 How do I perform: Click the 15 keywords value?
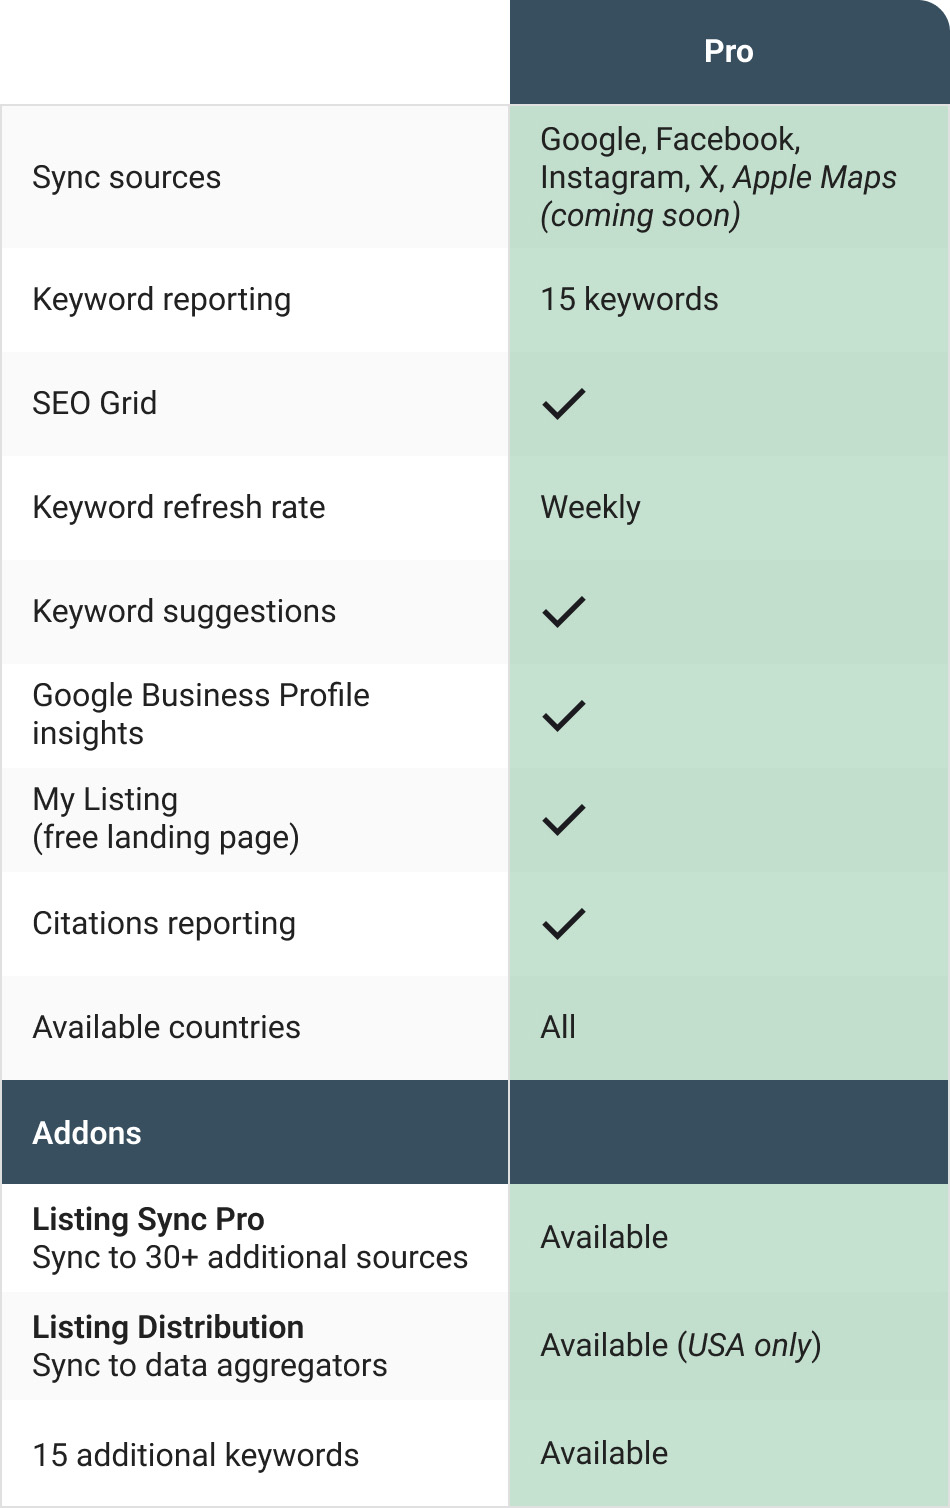click(x=629, y=300)
